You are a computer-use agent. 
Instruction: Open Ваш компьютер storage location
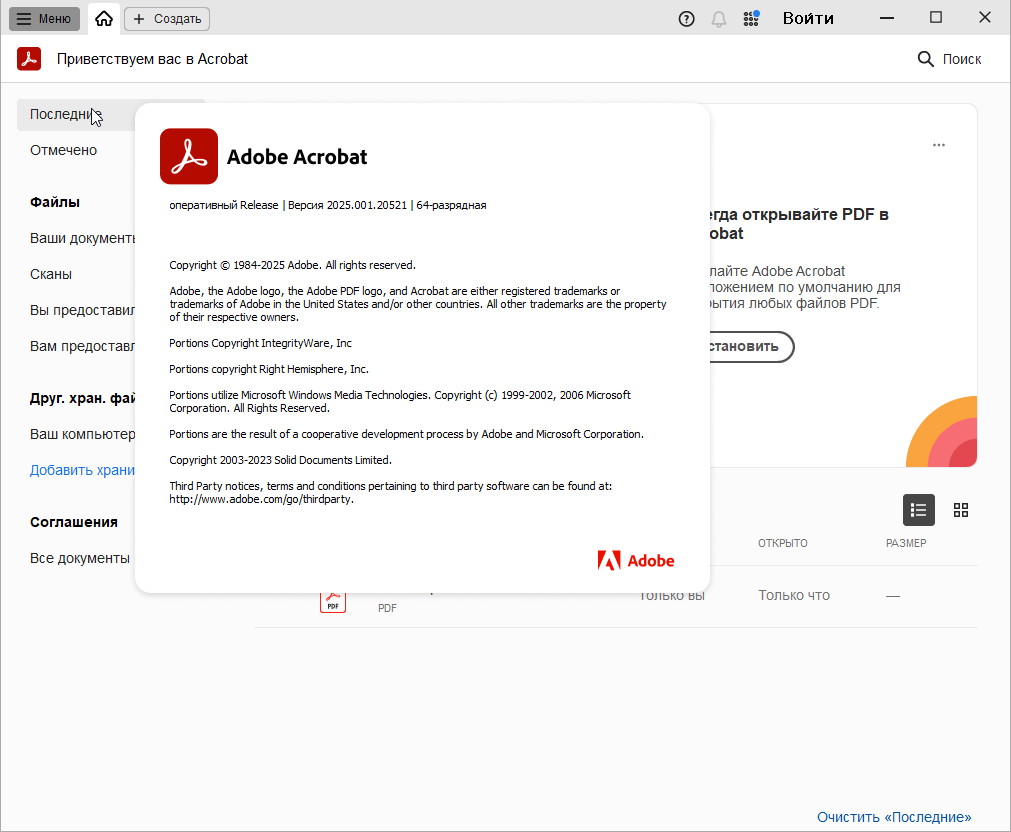(x=83, y=434)
